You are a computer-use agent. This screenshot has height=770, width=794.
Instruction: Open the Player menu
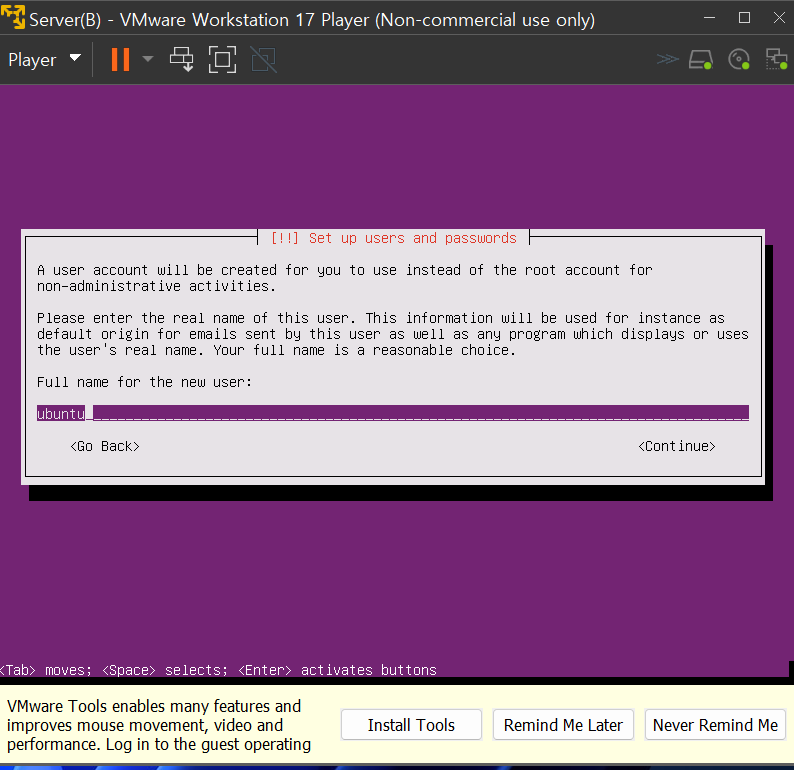pyautogui.click(x=45, y=60)
